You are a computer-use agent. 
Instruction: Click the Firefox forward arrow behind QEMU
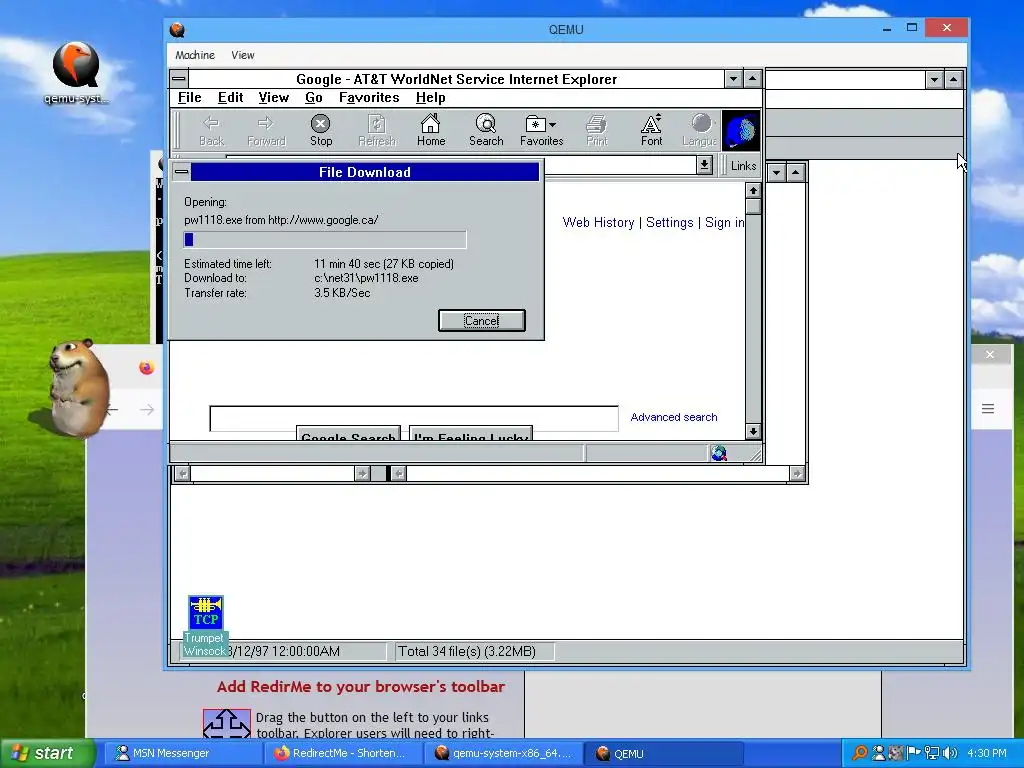point(147,409)
